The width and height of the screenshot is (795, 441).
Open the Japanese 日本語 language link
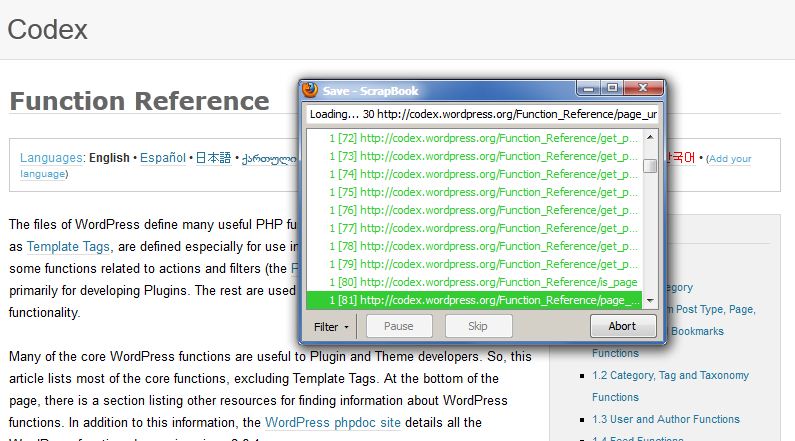coord(213,158)
